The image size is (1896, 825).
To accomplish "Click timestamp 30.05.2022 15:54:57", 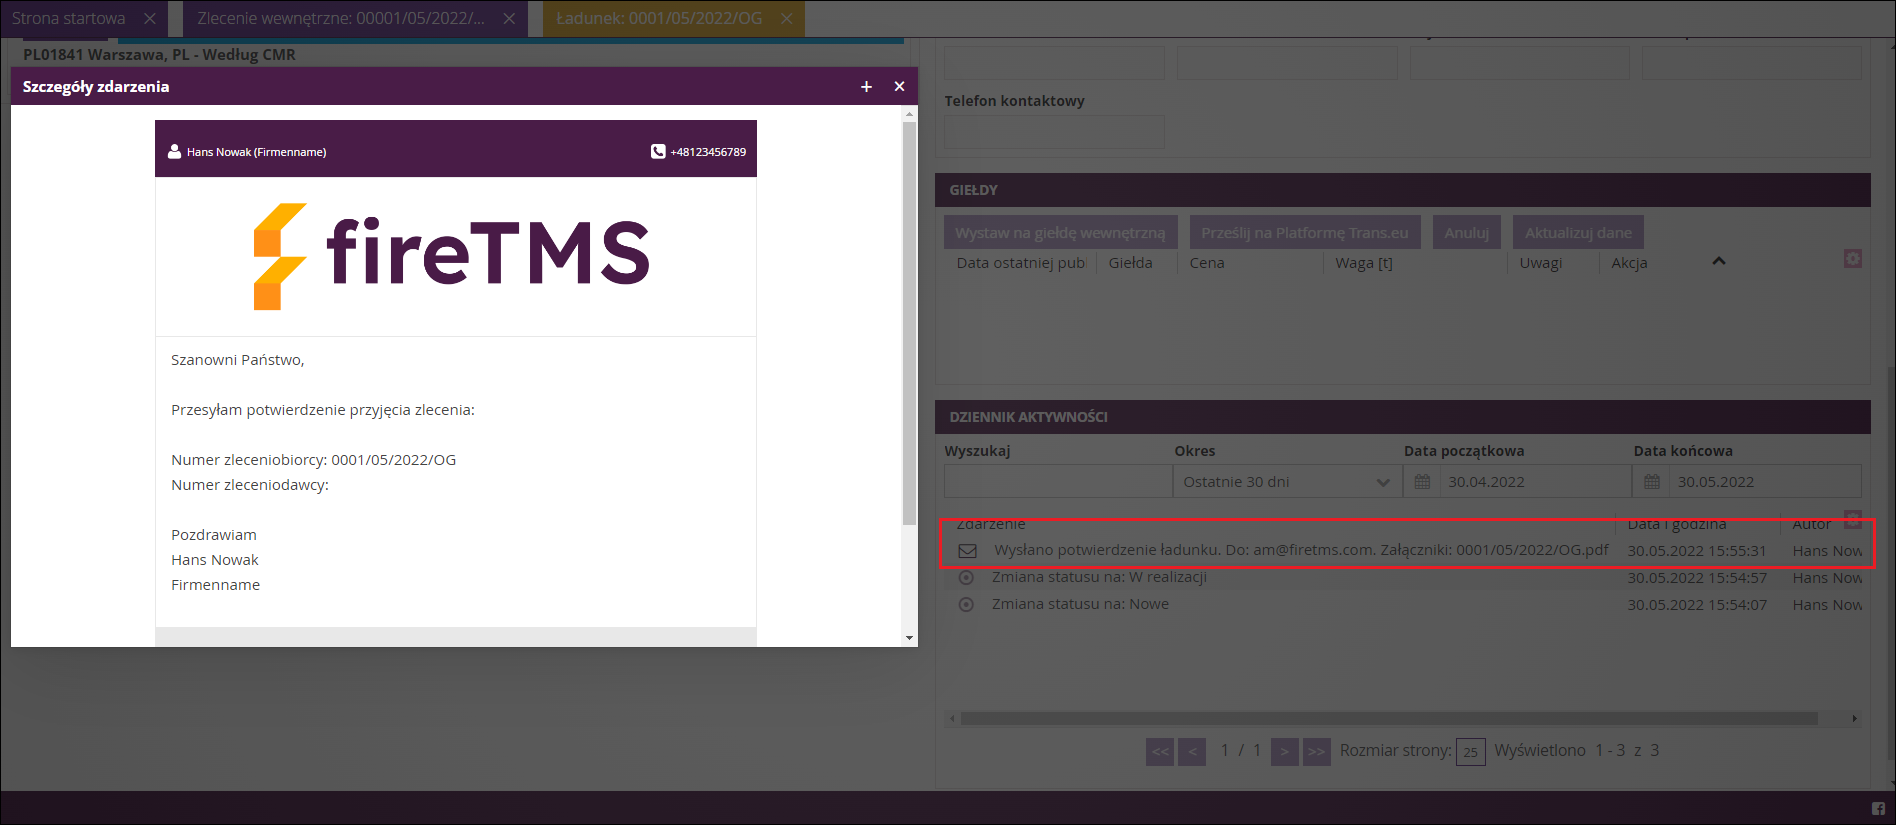I will click(1696, 578).
